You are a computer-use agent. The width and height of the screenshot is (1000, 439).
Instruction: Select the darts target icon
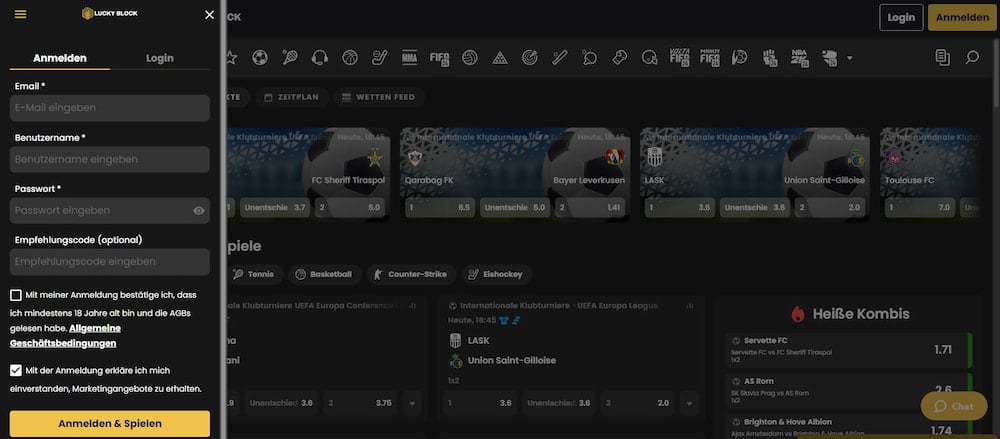(x=529, y=58)
